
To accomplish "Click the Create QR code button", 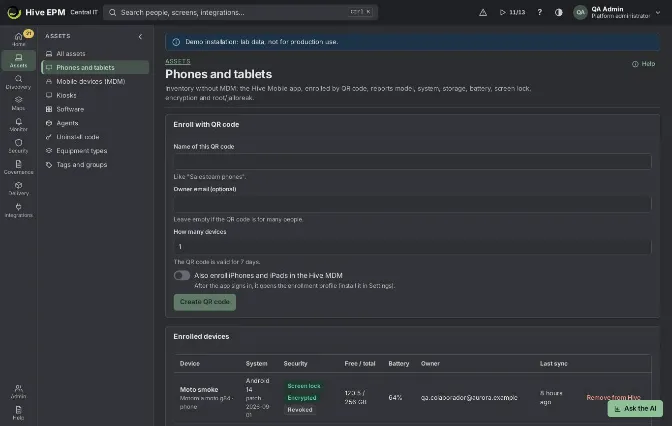I will [204, 302].
